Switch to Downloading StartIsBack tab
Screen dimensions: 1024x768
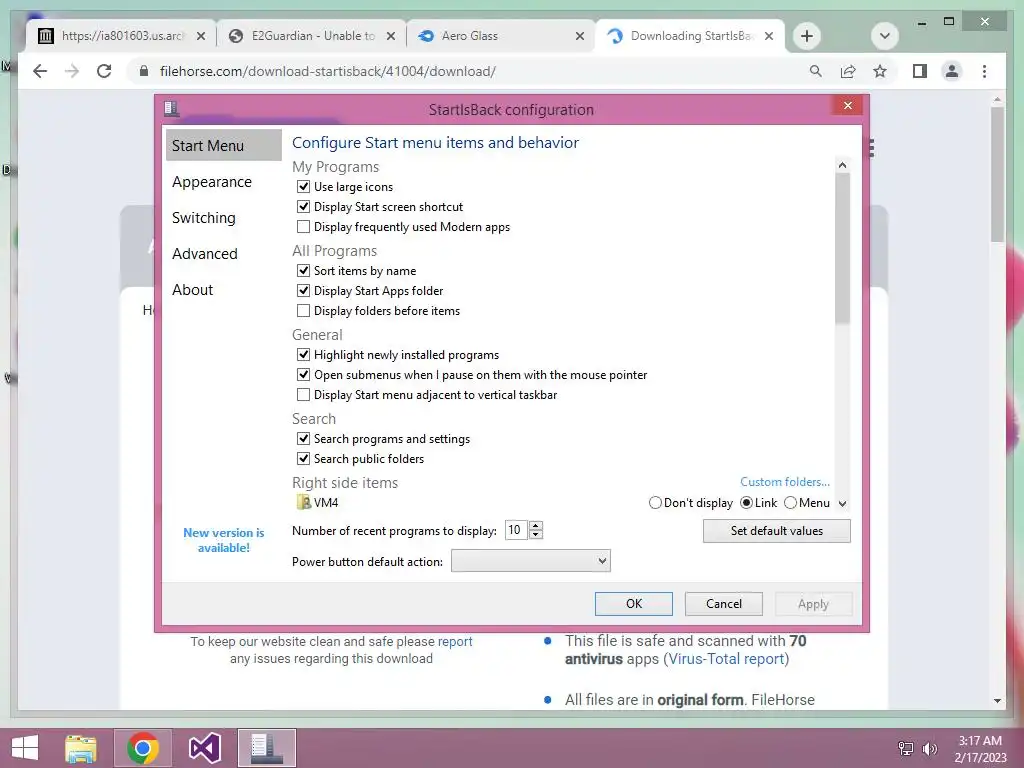(x=690, y=36)
